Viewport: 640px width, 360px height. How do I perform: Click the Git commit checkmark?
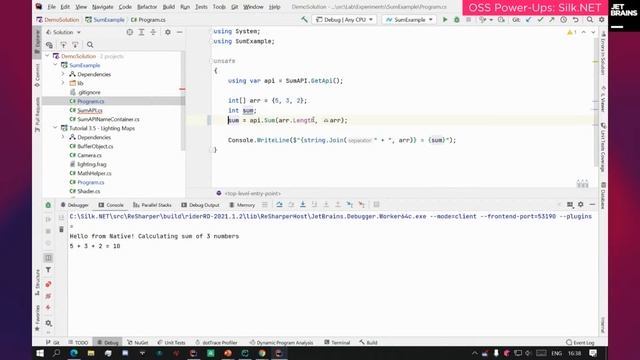pyautogui.click(x=540, y=20)
